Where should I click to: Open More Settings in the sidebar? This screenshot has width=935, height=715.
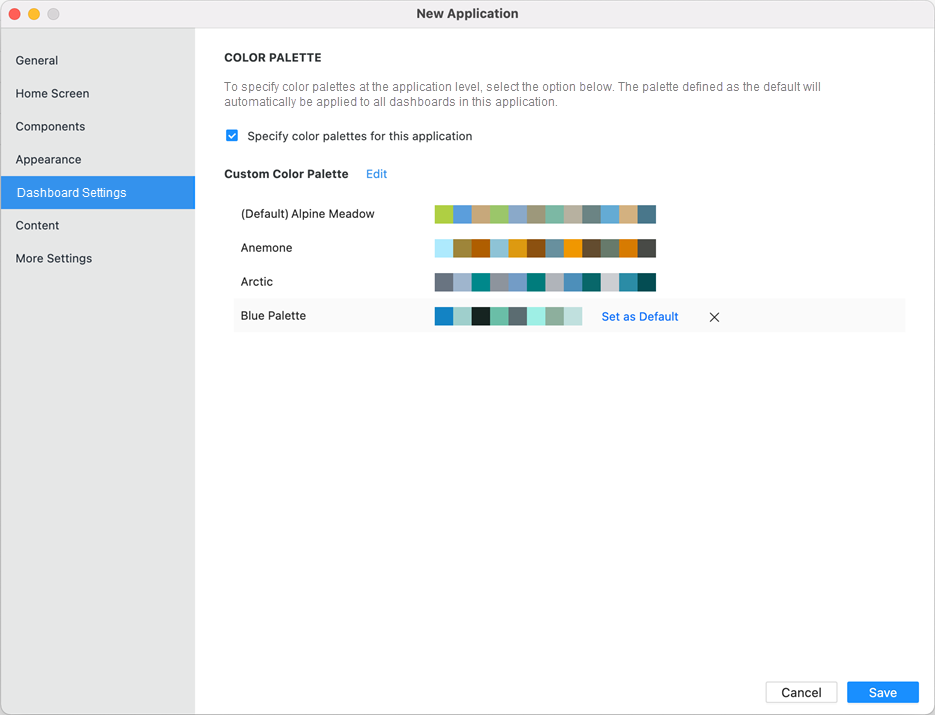tap(53, 259)
